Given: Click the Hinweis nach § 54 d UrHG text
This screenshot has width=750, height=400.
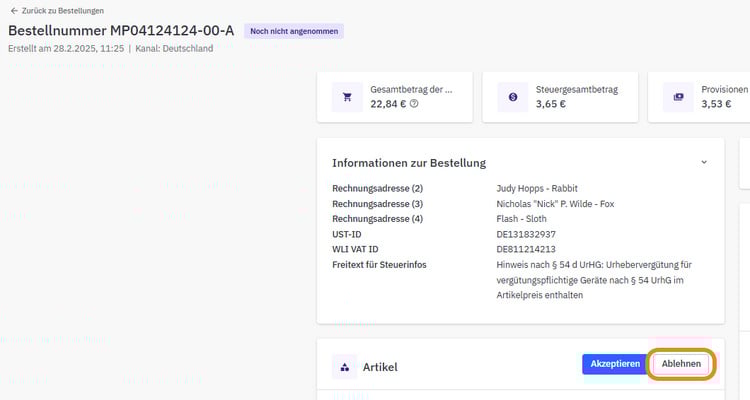Looking at the screenshot, I should pos(594,280).
